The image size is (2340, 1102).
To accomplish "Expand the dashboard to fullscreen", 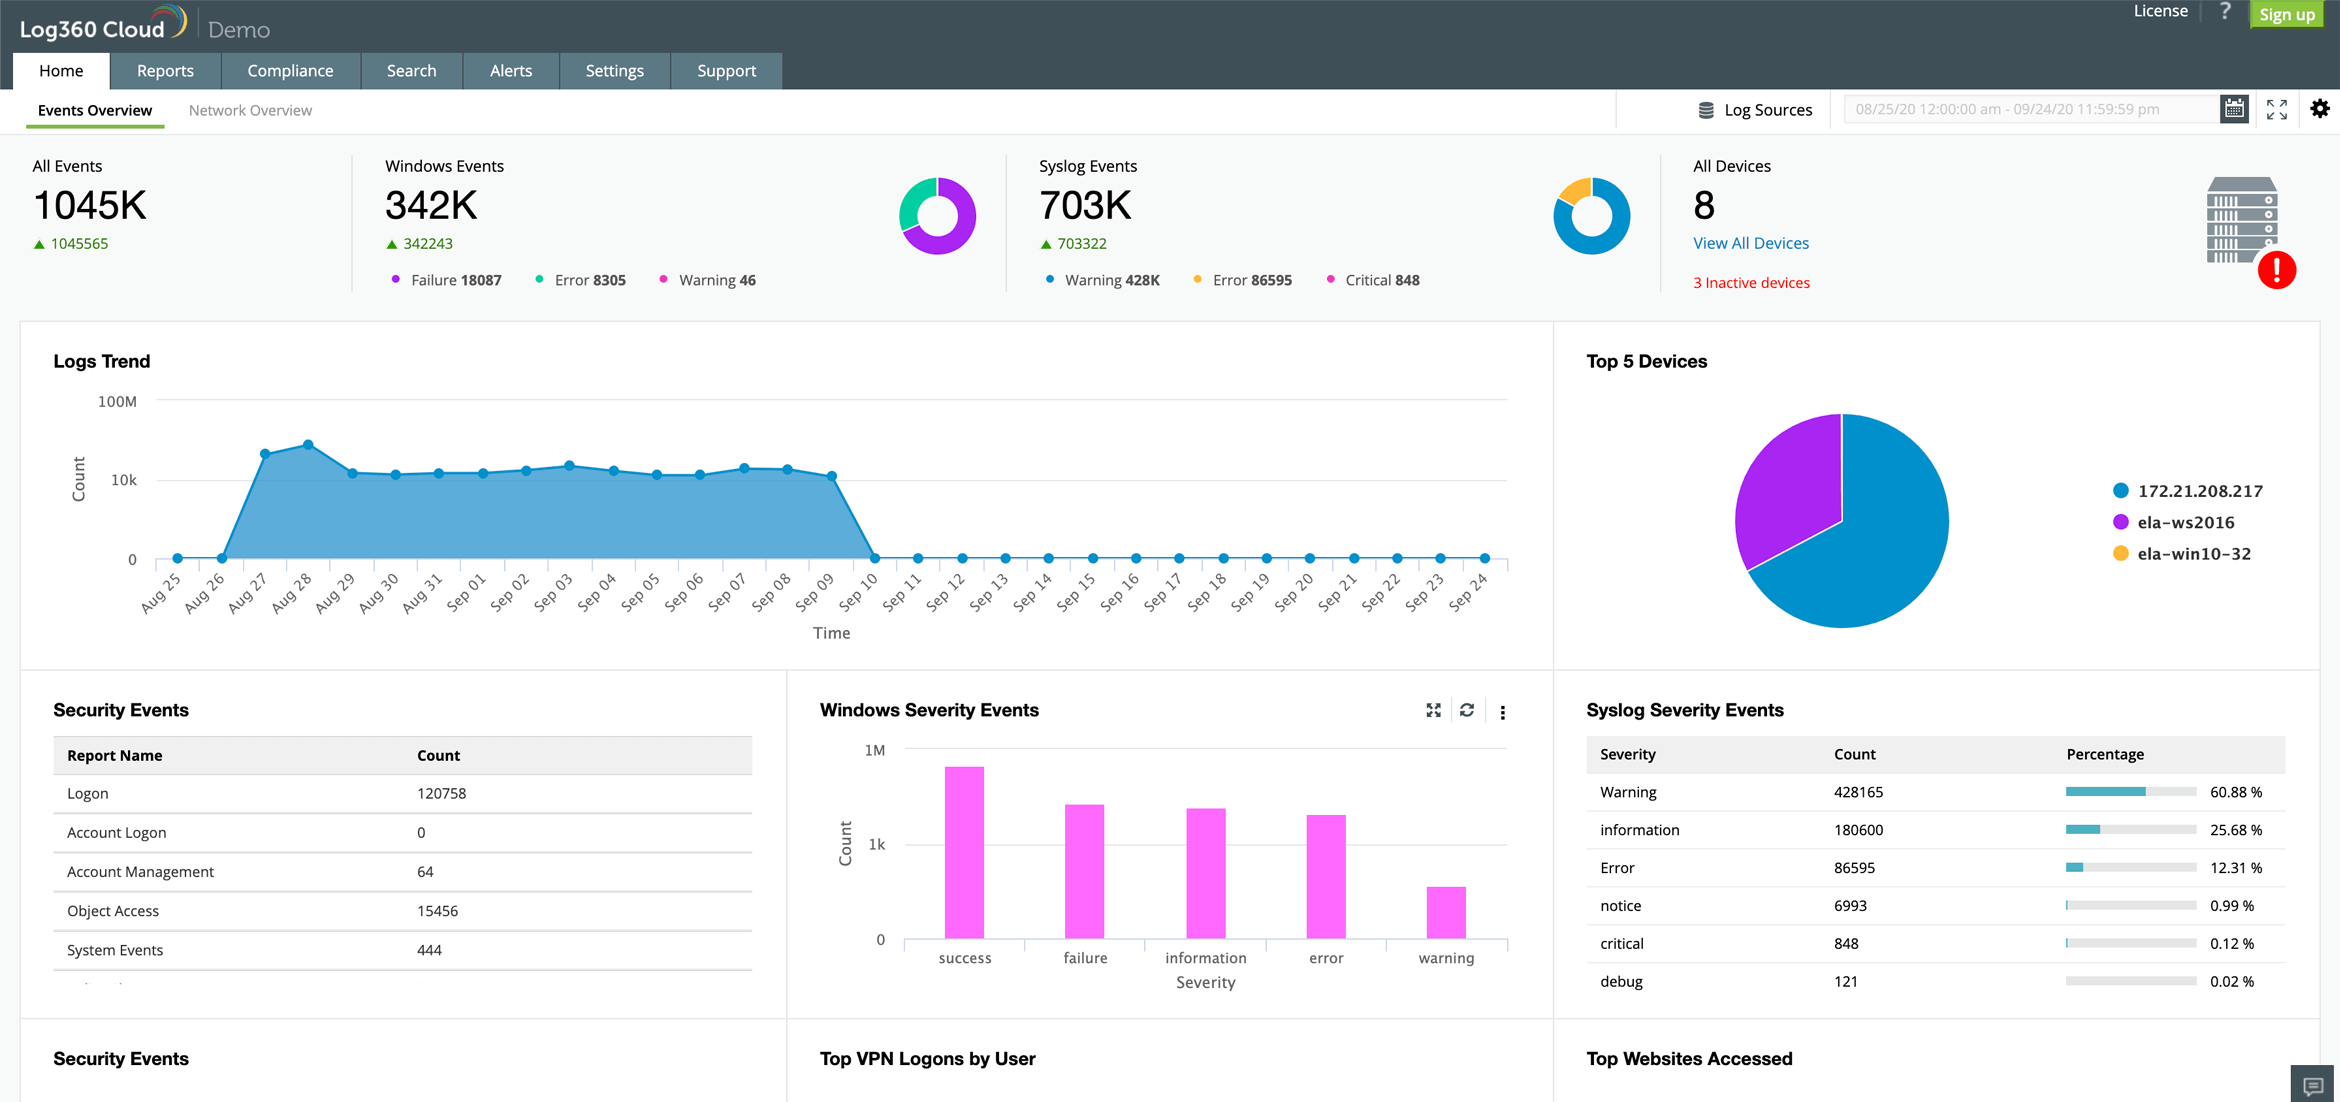I will click(x=2277, y=108).
